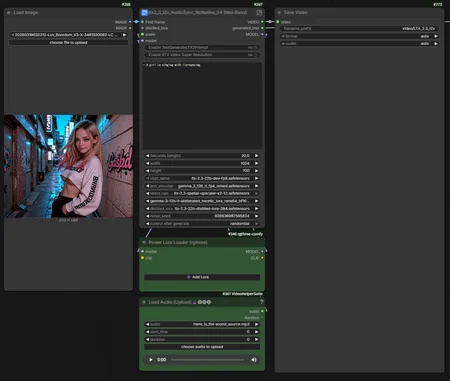
Task: Click the model input port on Power Lora Loader
Action: [x=142, y=251]
